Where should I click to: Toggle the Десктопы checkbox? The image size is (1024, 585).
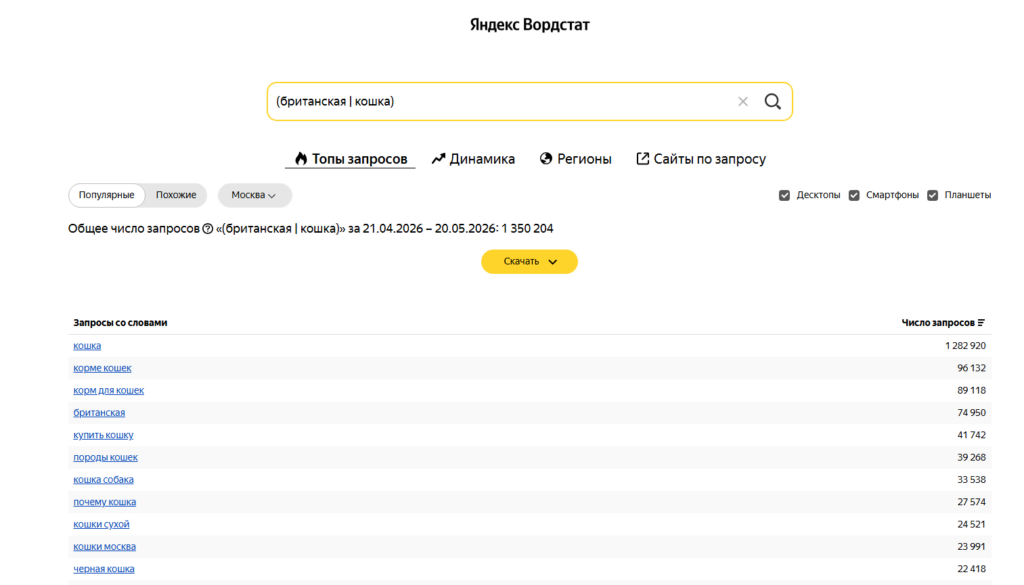click(x=784, y=195)
